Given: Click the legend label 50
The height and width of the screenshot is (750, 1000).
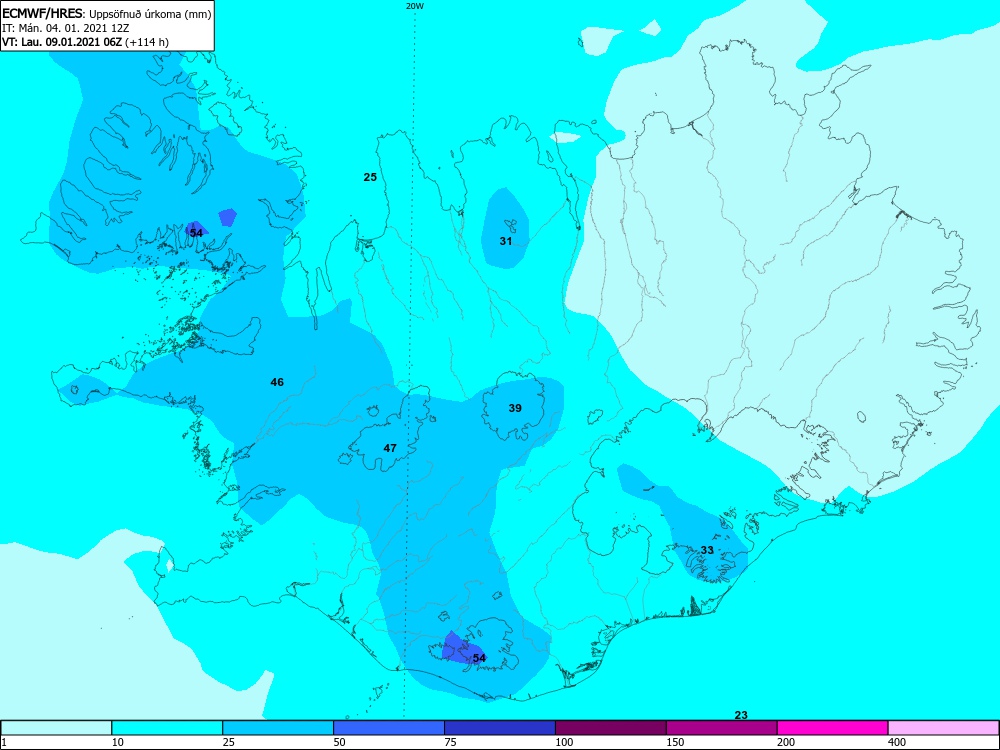Looking at the screenshot, I should click(339, 742).
